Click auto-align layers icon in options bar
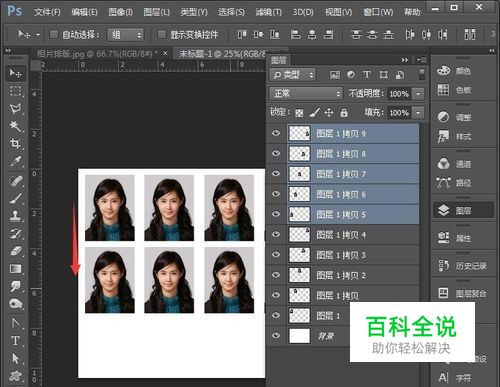The height and width of the screenshot is (387, 500). point(470,34)
